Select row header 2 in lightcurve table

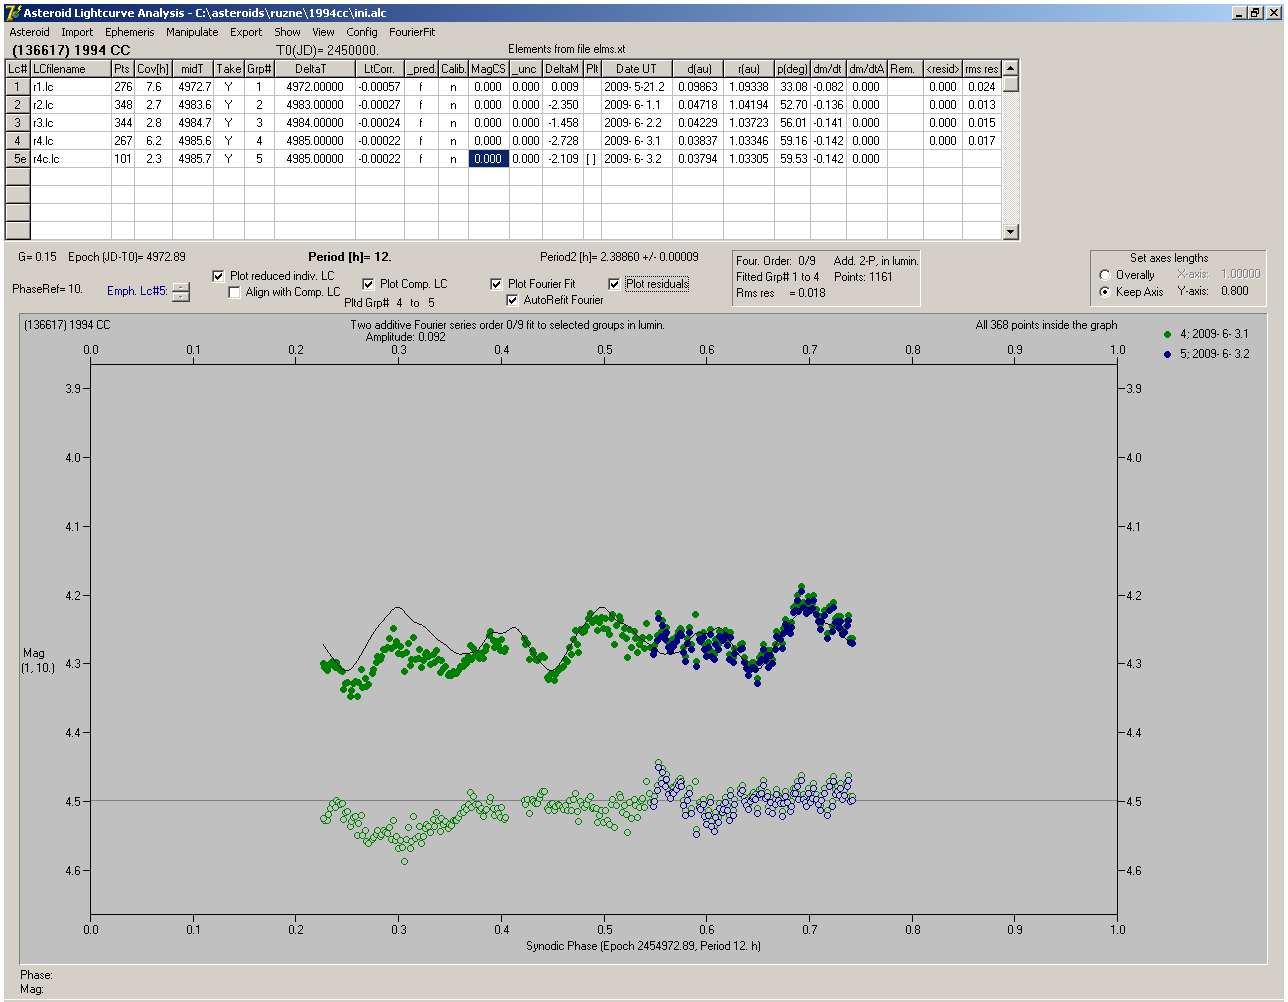[18, 105]
